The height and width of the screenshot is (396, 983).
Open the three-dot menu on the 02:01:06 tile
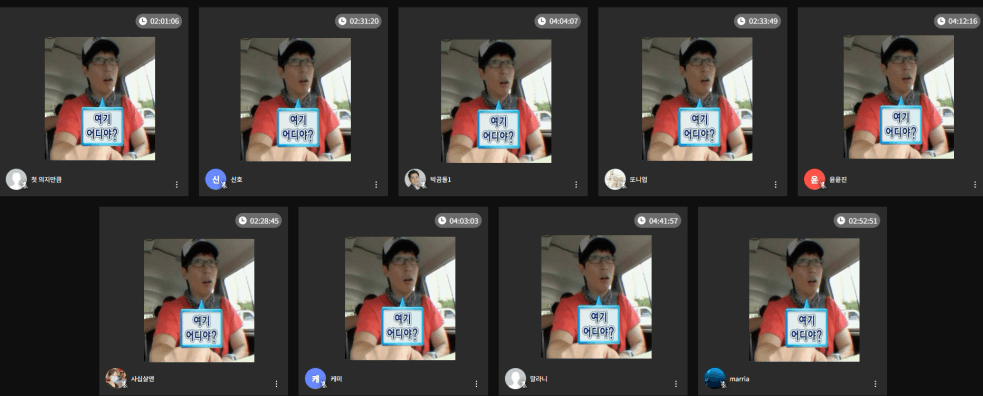[177, 185]
